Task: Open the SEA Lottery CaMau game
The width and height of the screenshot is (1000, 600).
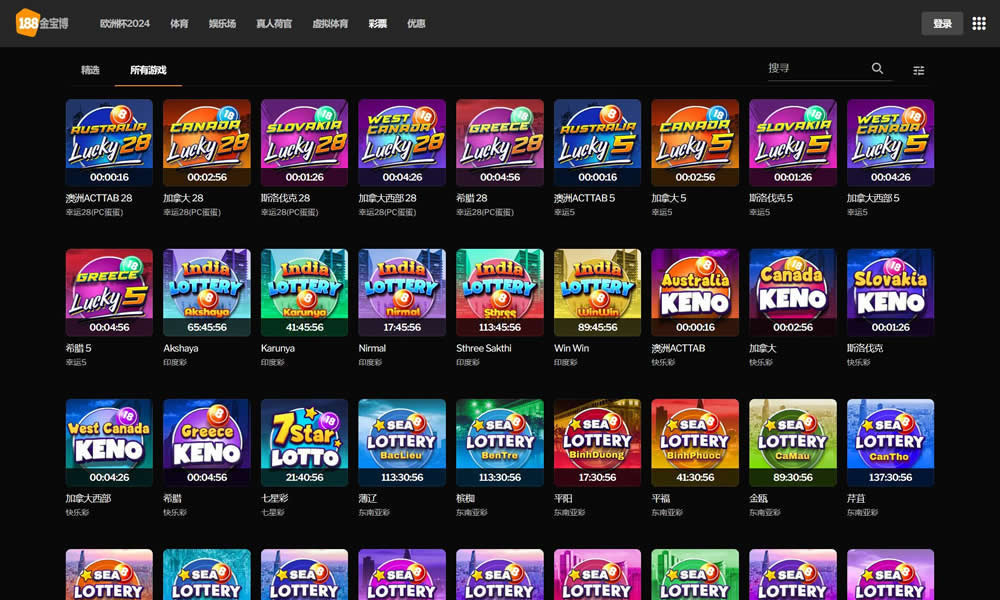Action: (x=793, y=443)
